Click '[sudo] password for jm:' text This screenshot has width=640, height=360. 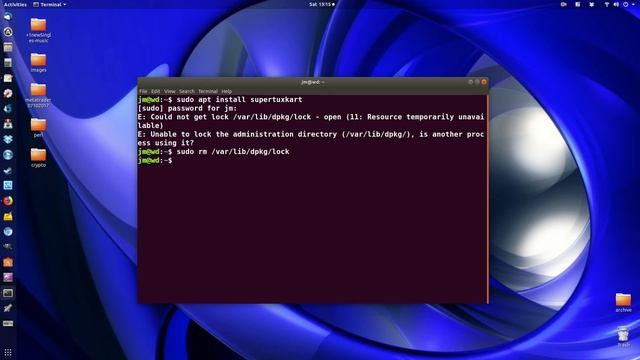click(187, 108)
